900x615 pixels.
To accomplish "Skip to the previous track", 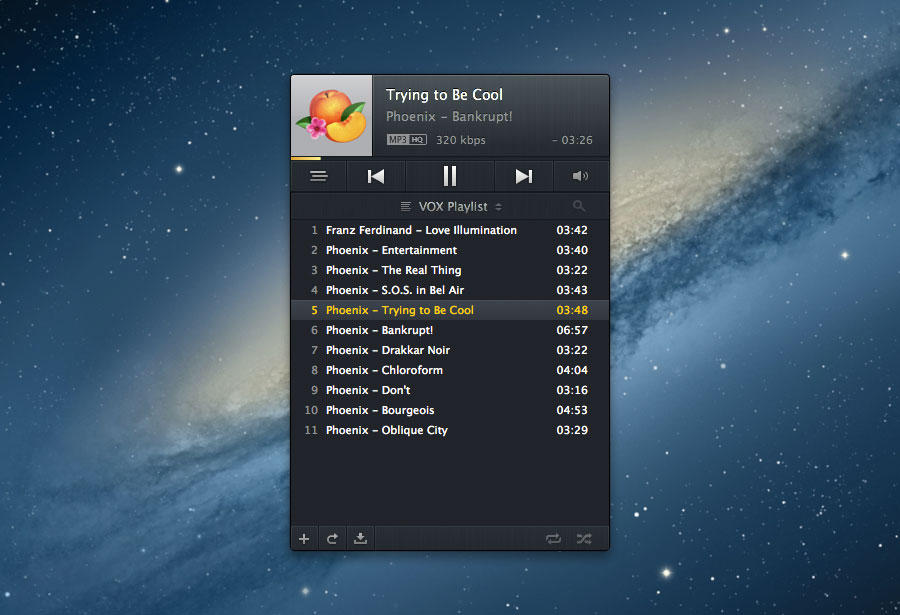I will (376, 176).
